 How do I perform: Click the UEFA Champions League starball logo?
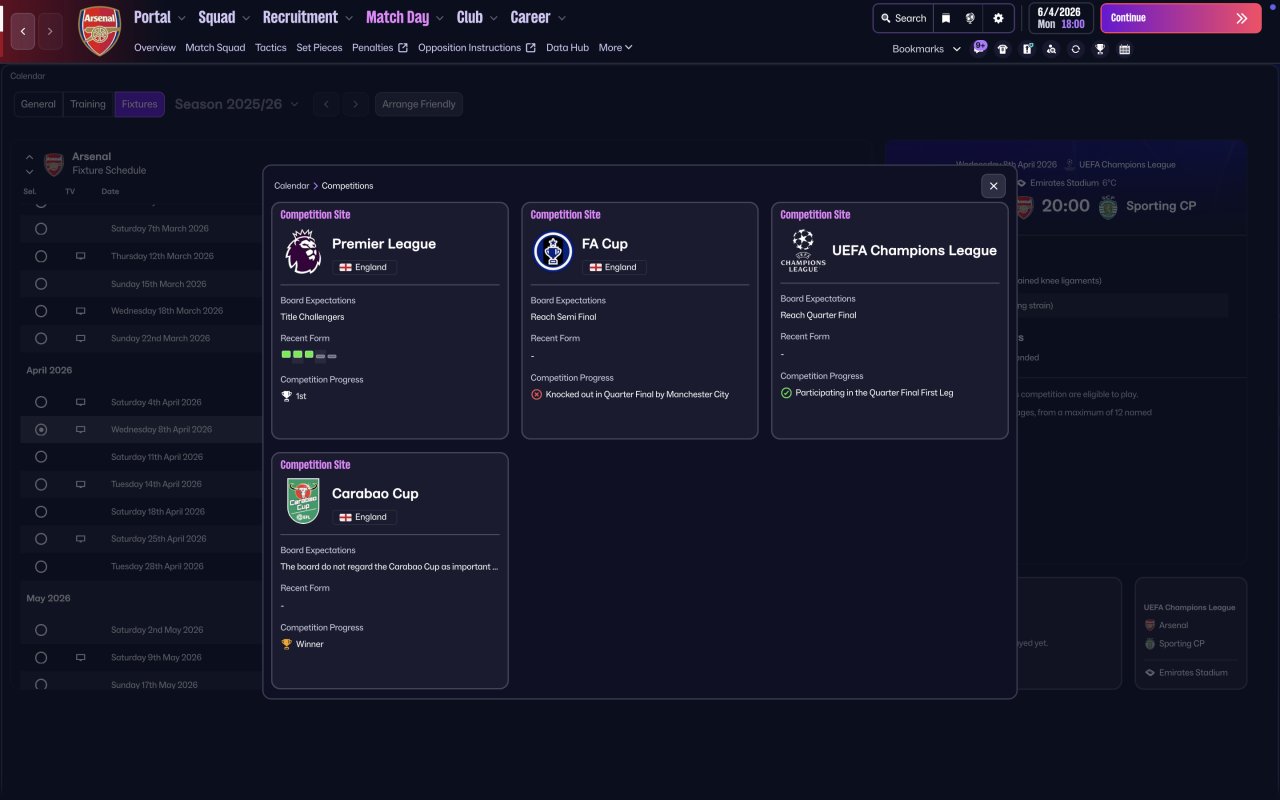[x=803, y=250]
